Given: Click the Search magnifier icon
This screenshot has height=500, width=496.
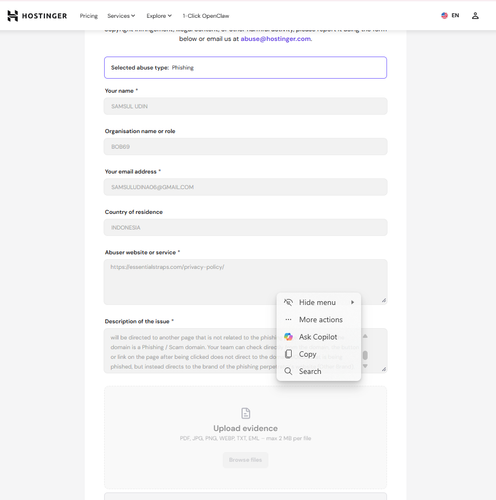Looking at the screenshot, I should [x=288, y=371].
